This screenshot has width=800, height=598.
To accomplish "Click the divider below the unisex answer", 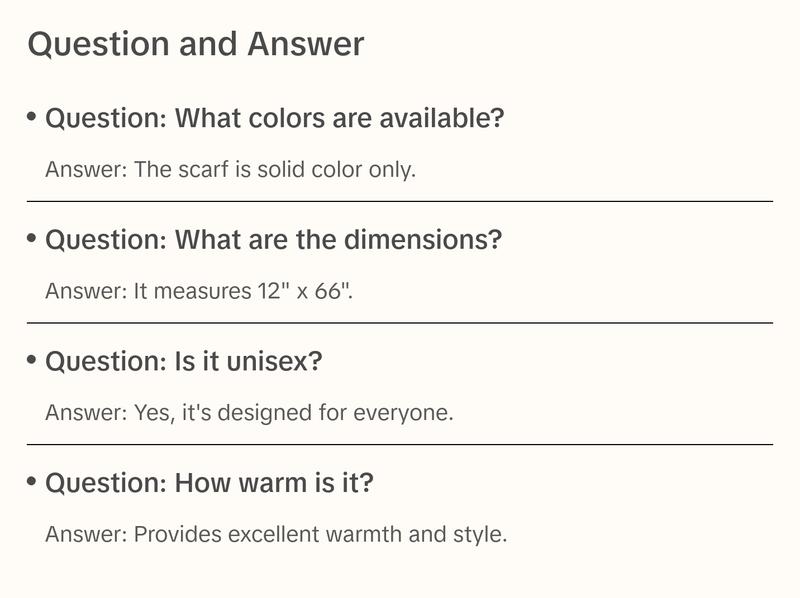I will tap(400, 444).
